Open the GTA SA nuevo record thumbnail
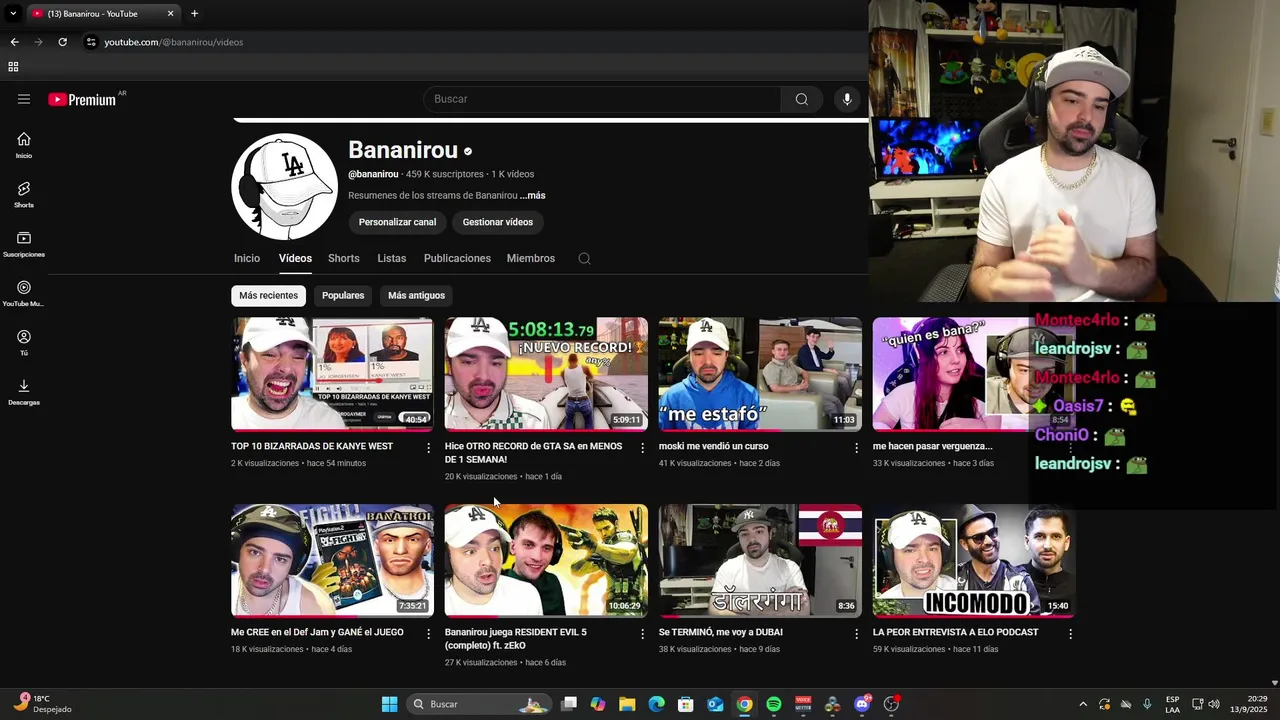 point(546,374)
